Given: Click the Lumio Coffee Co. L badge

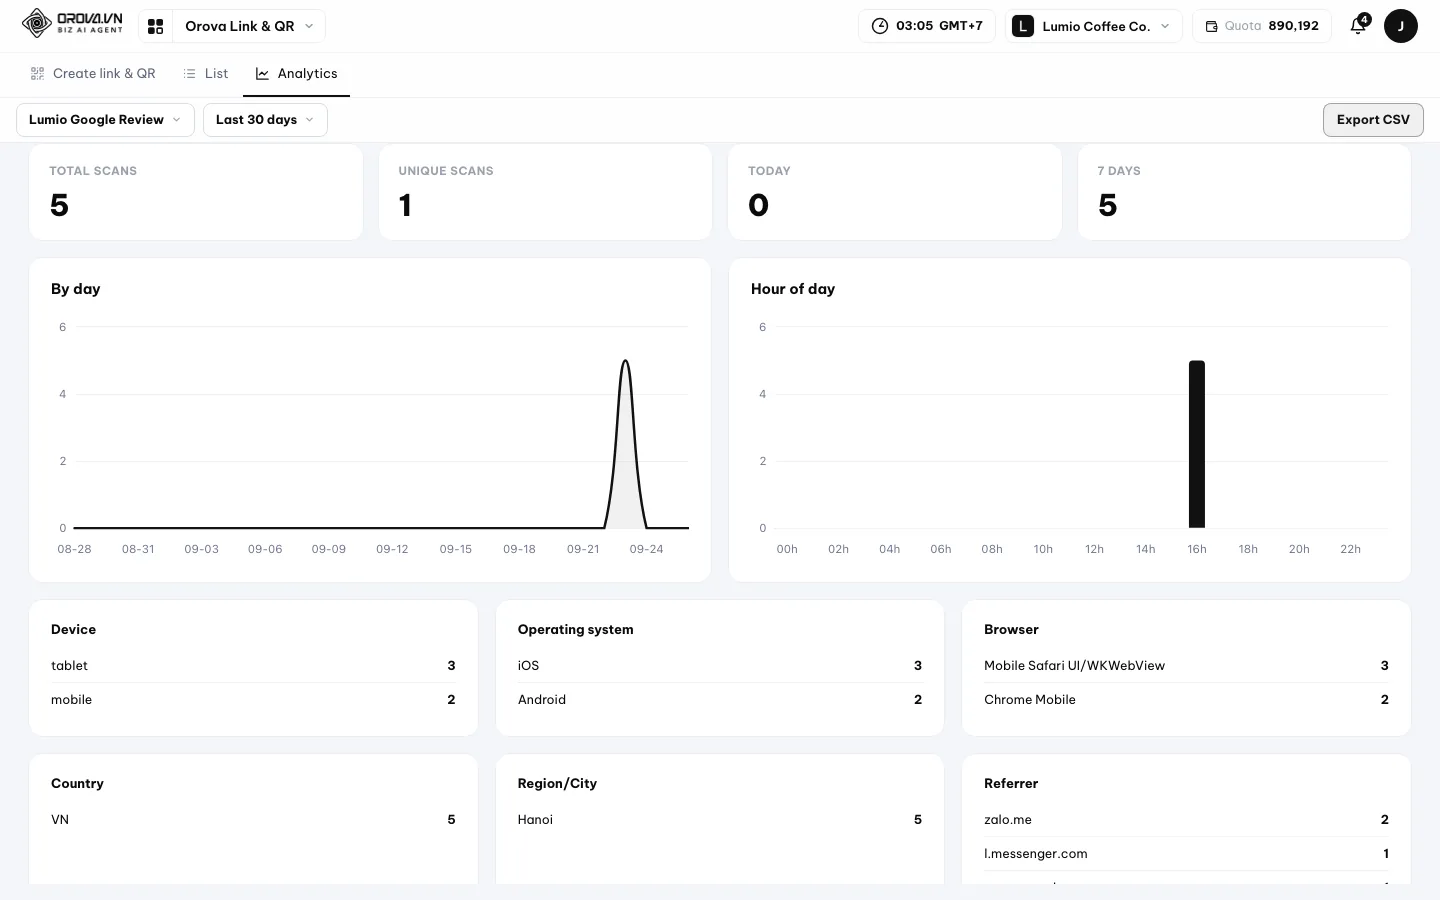Looking at the screenshot, I should tap(1022, 26).
